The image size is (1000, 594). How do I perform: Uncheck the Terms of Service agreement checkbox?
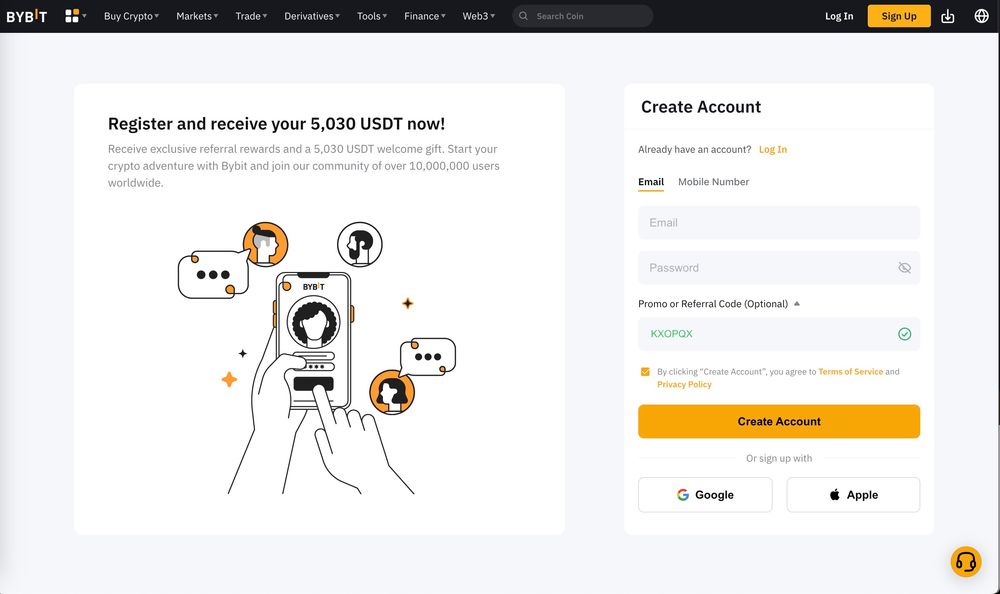[x=644, y=370]
